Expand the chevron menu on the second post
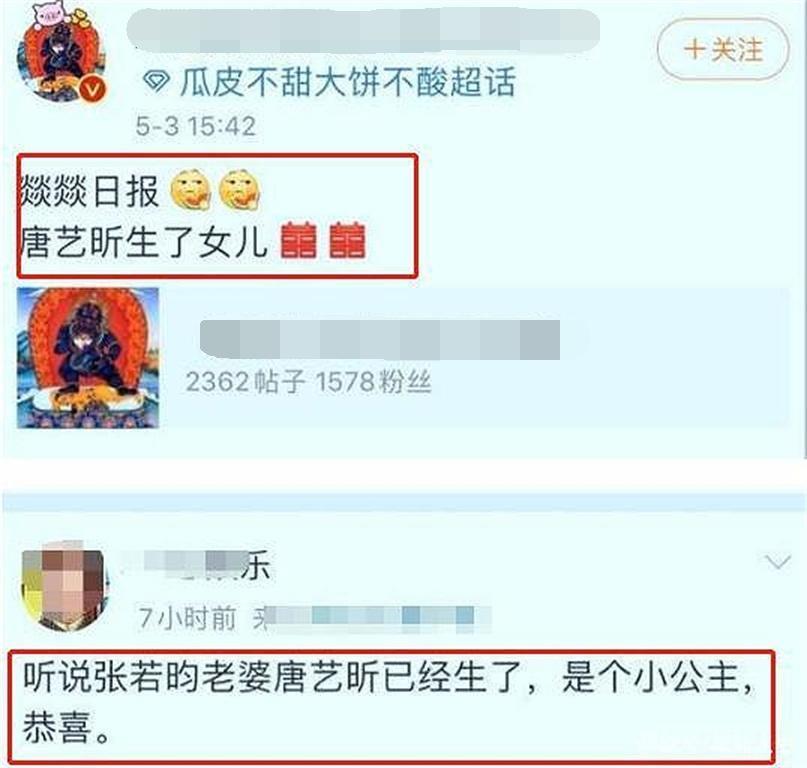The width and height of the screenshot is (807, 768). [x=778, y=562]
